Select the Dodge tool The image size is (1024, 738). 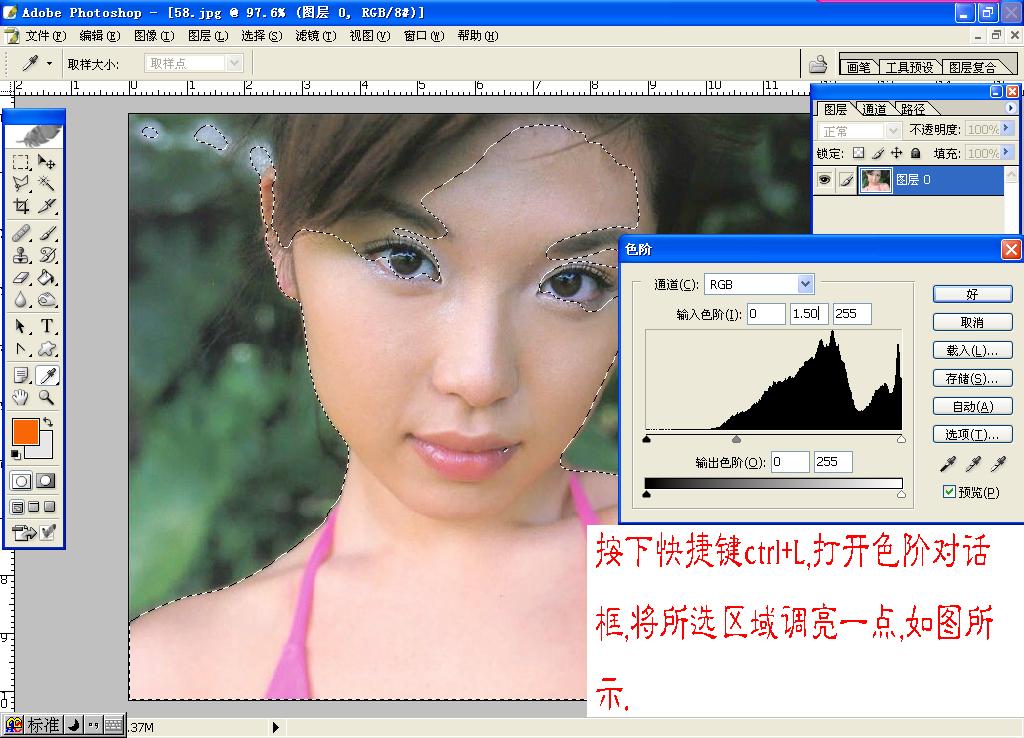[x=46, y=300]
